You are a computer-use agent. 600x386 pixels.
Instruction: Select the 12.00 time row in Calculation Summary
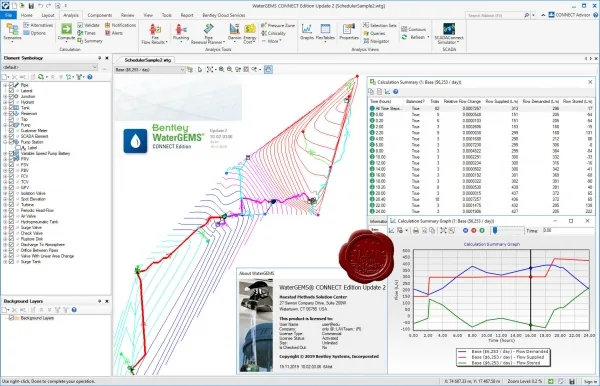pos(481,163)
